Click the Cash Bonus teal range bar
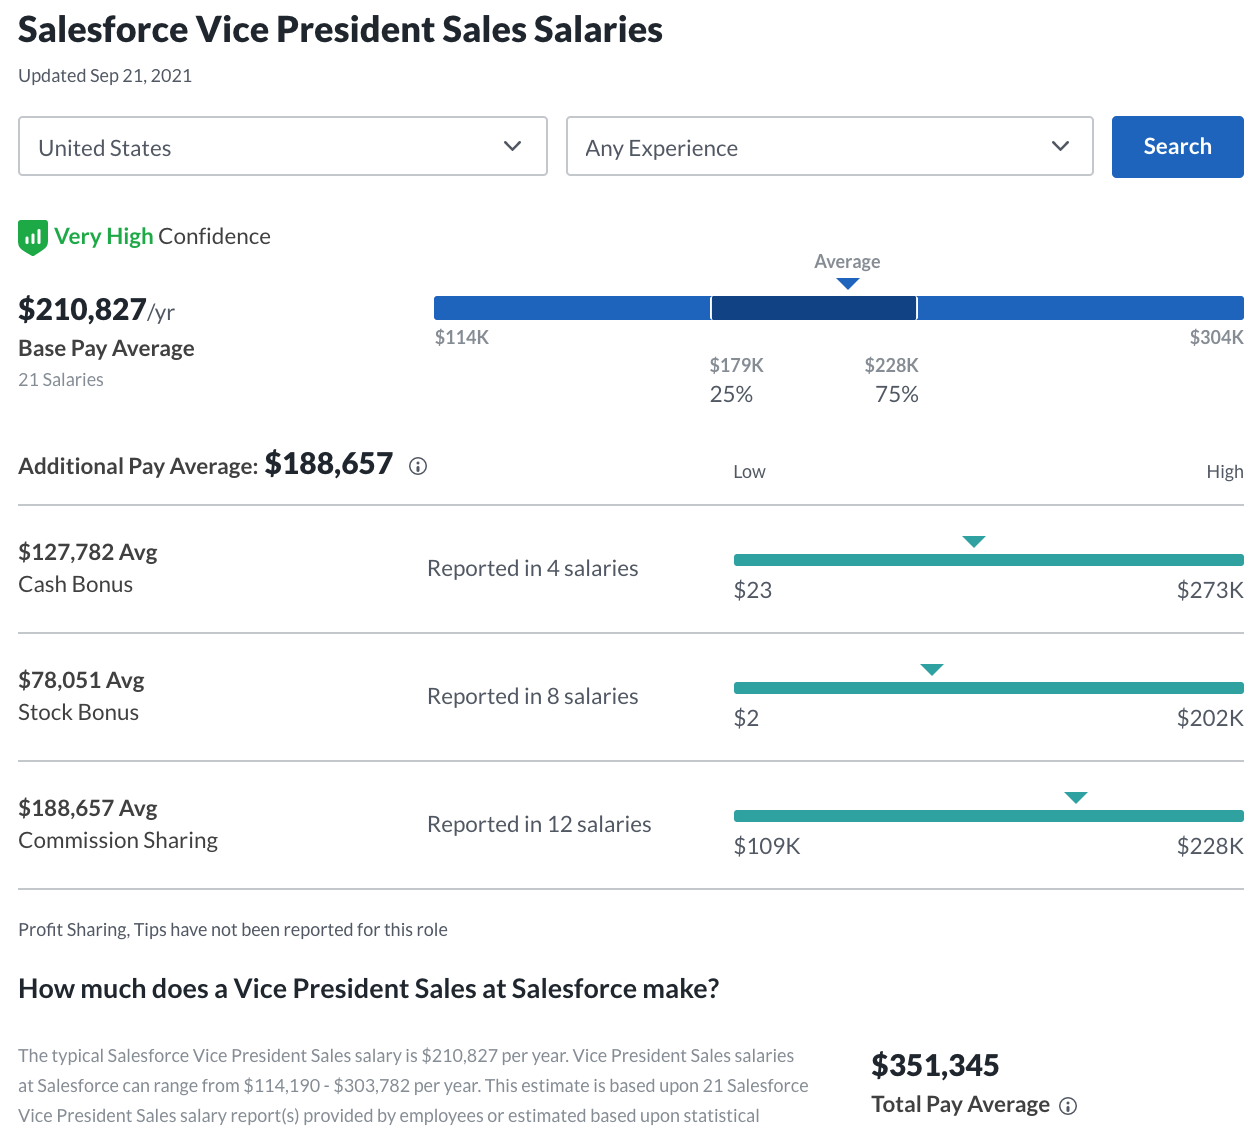 tap(989, 560)
